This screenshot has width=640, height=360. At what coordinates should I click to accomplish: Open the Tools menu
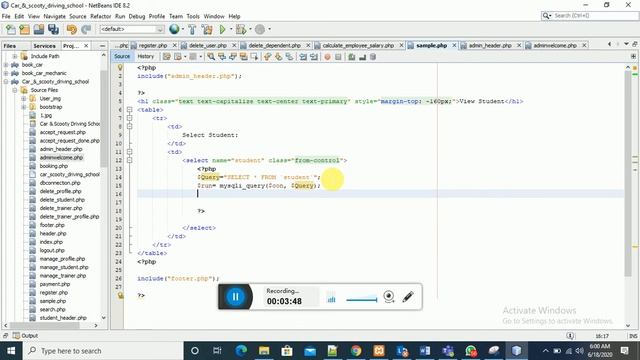tap(193, 16)
